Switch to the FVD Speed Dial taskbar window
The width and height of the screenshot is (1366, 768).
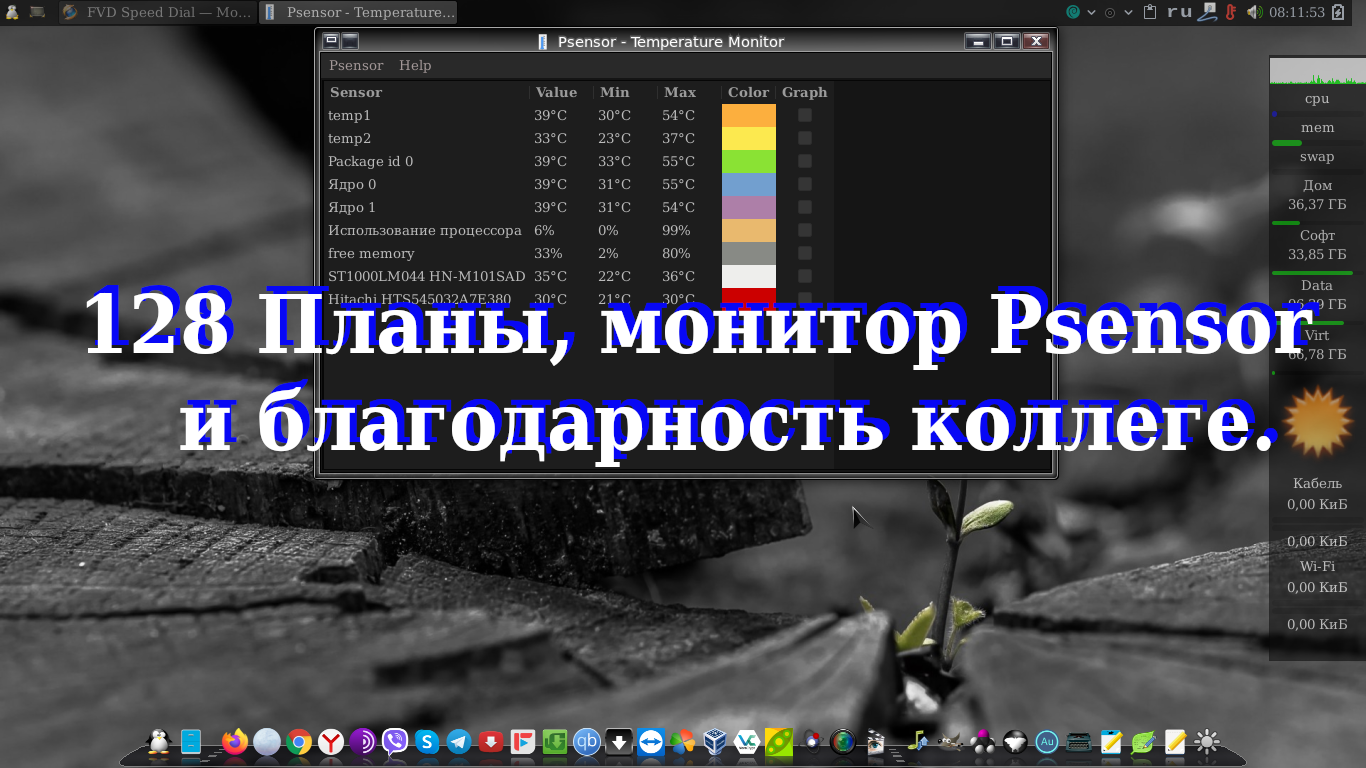coord(157,12)
